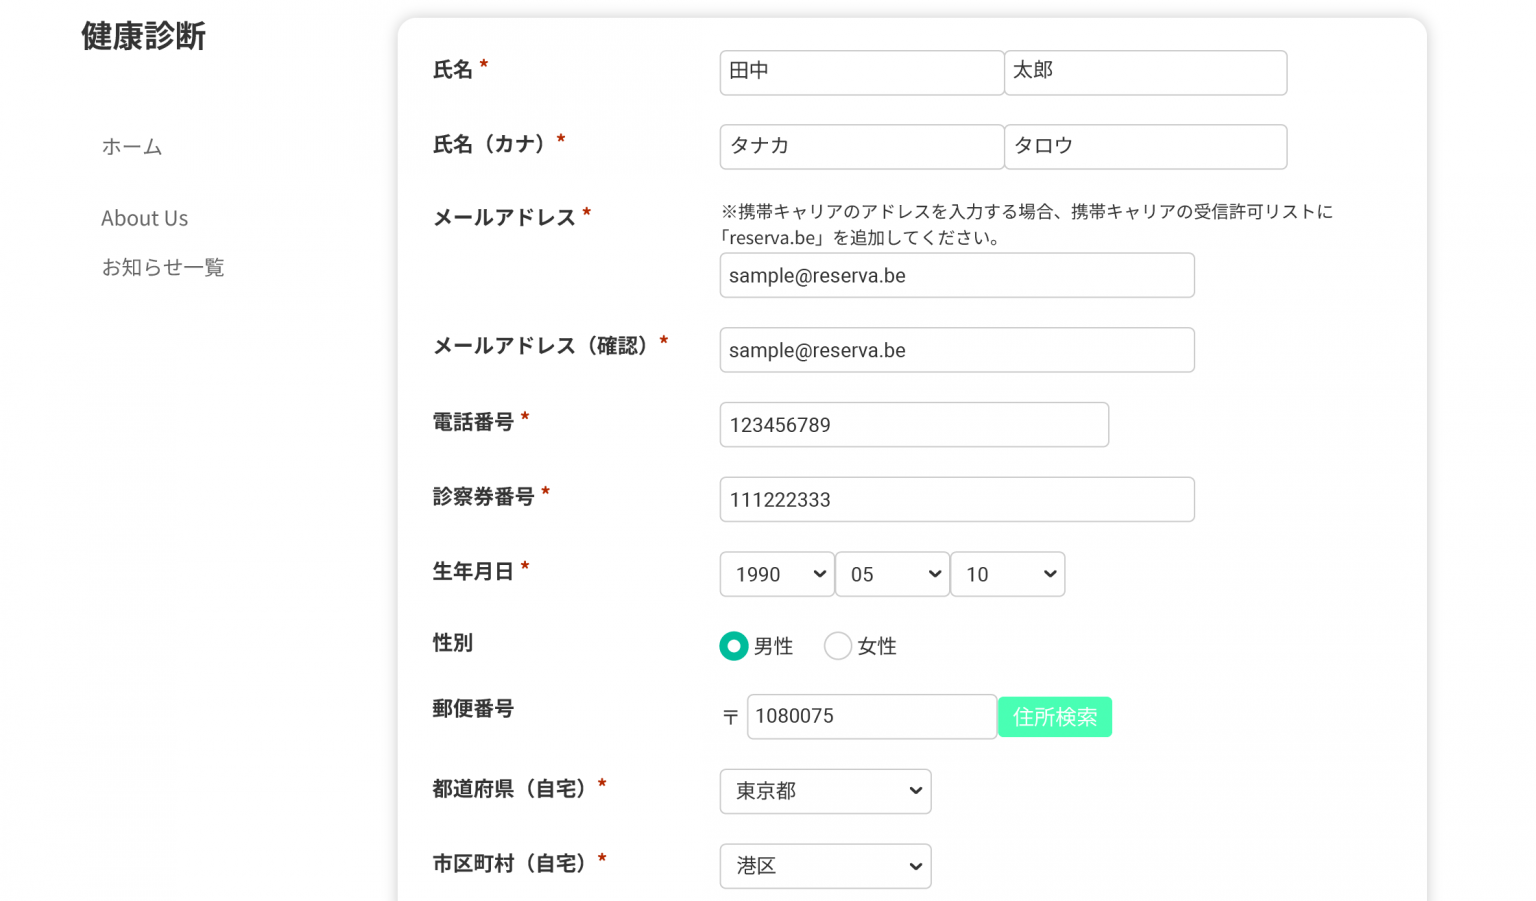Open お知らせ一覧 in the sidebar
The height and width of the screenshot is (901, 1536).
point(162,267)
